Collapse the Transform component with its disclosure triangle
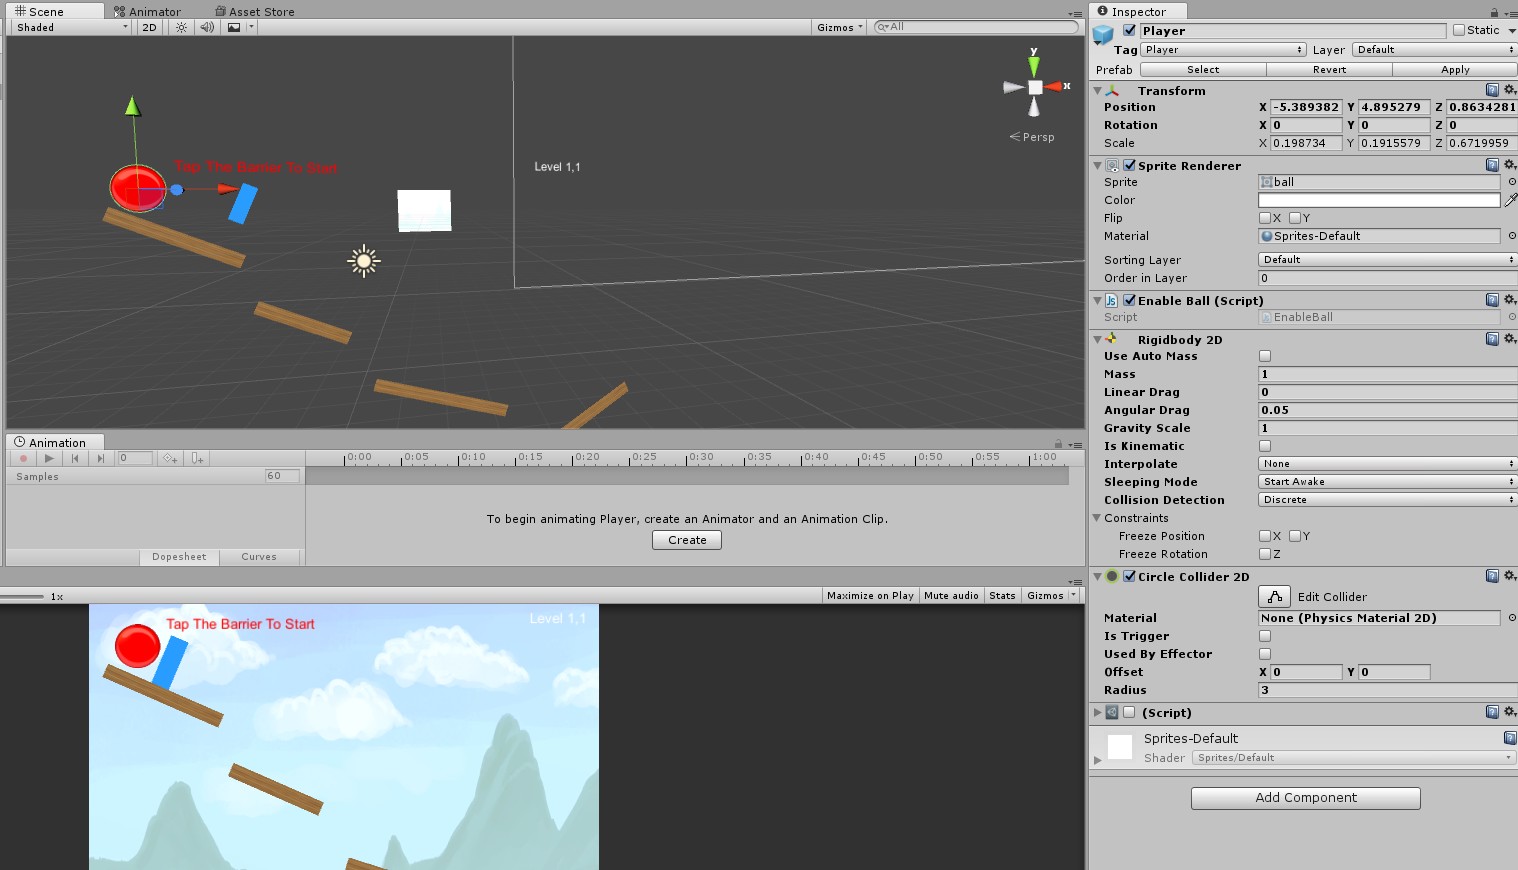The image size is (1518, 870). (x=1097, y=90)
